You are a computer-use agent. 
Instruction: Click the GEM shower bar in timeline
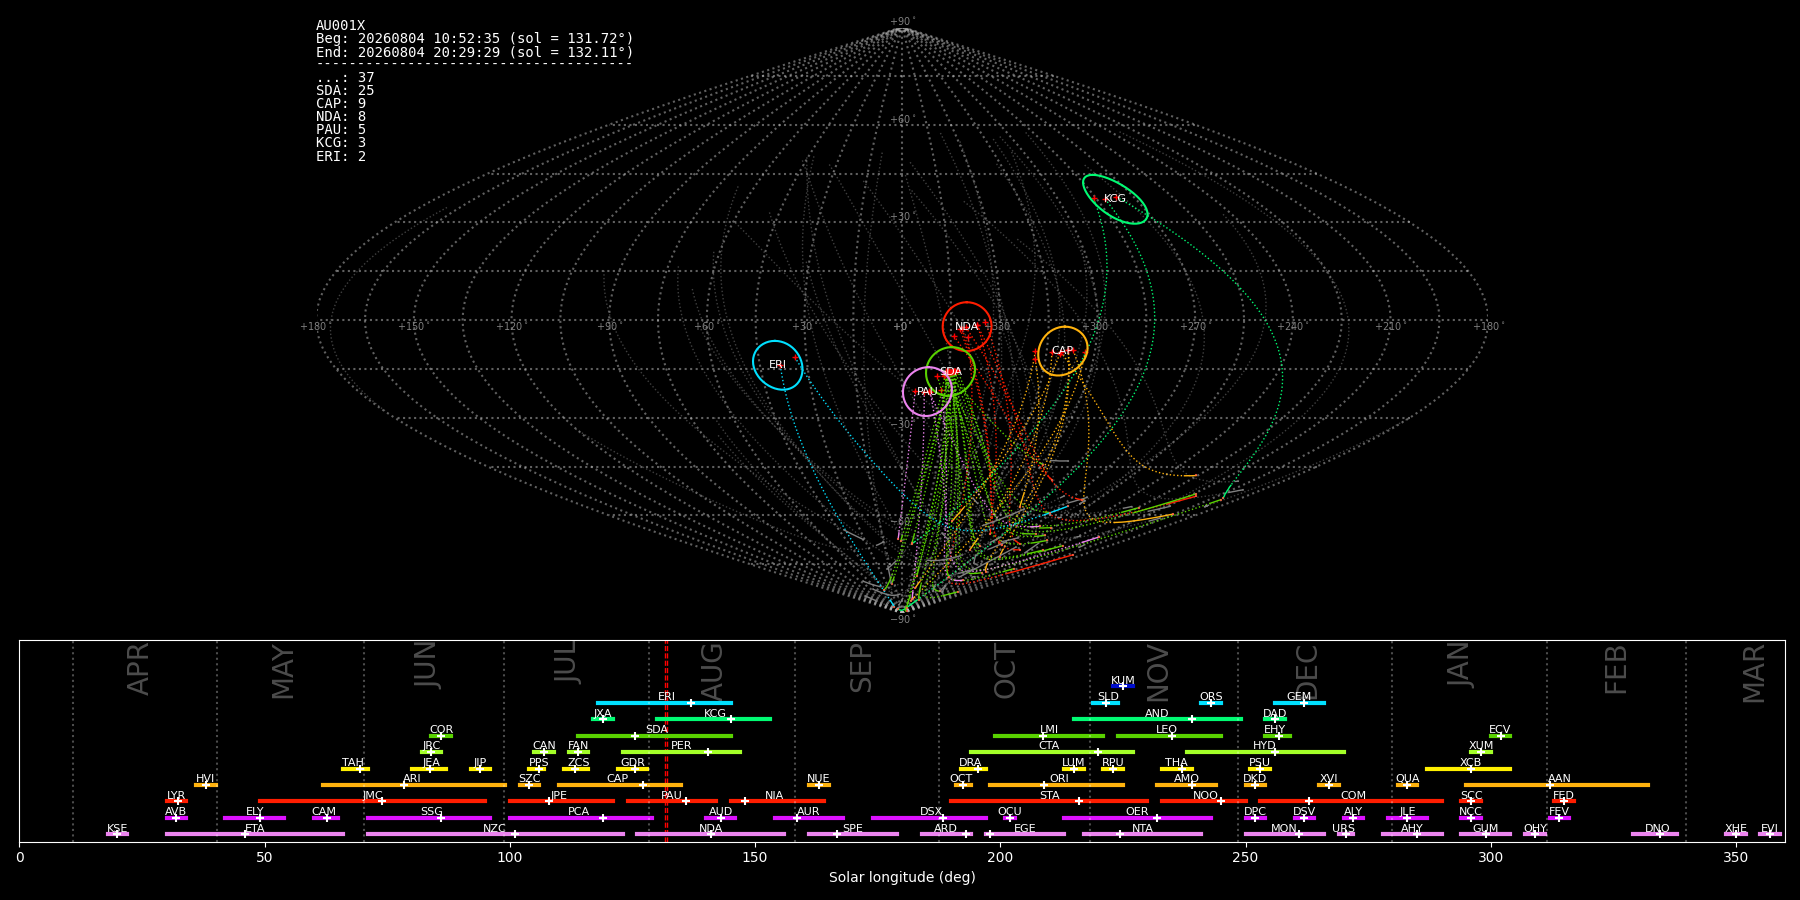pyautogui.click(x=1299, y=703)
